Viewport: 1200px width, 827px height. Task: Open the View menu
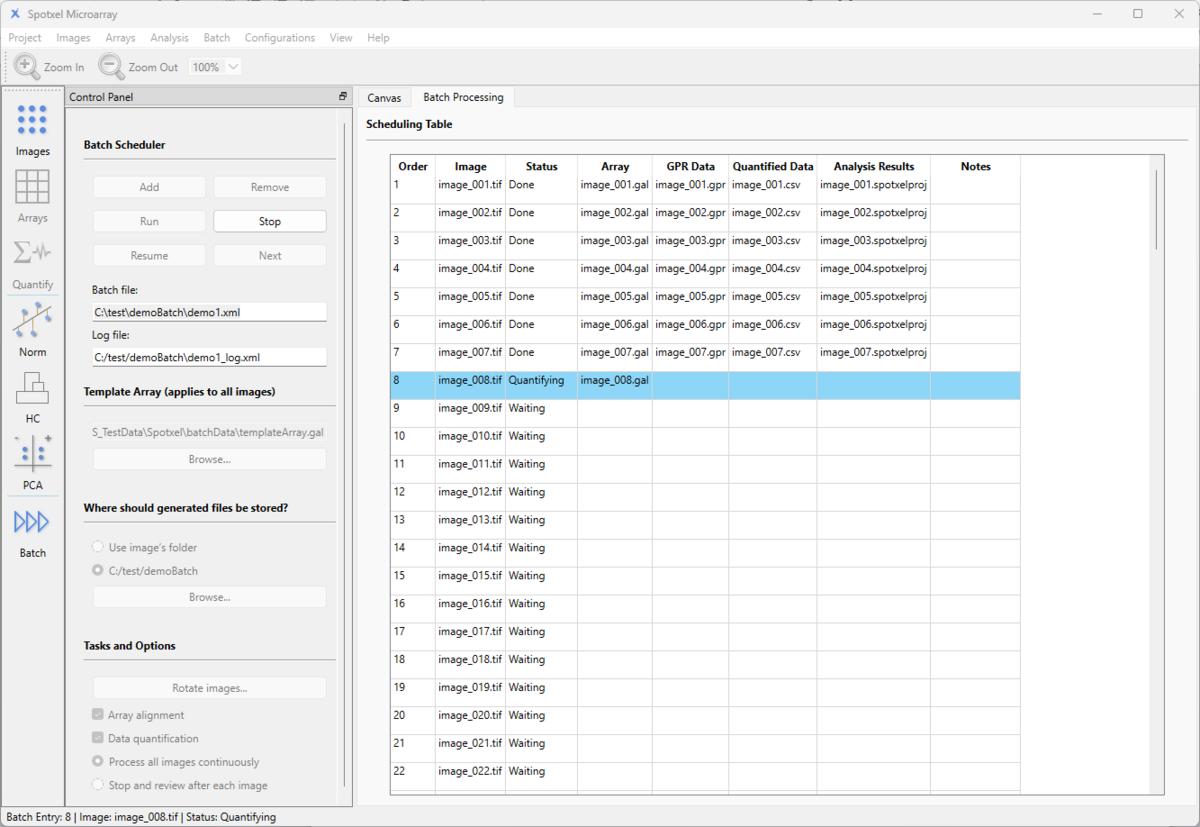click(341, 38)
